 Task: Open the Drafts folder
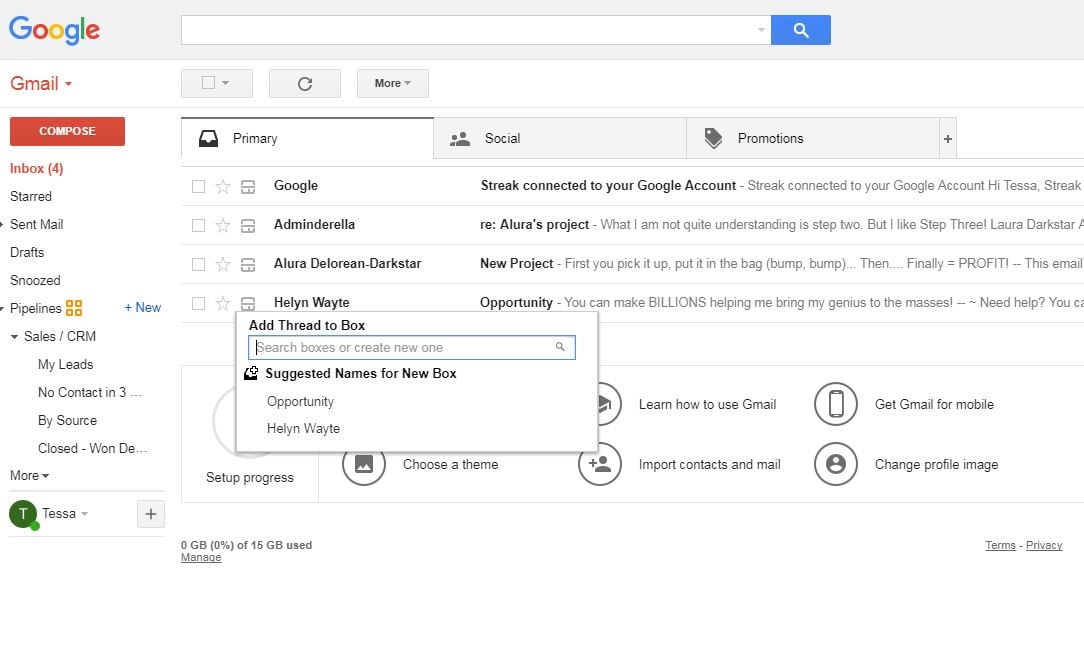(x=27, y=252)
